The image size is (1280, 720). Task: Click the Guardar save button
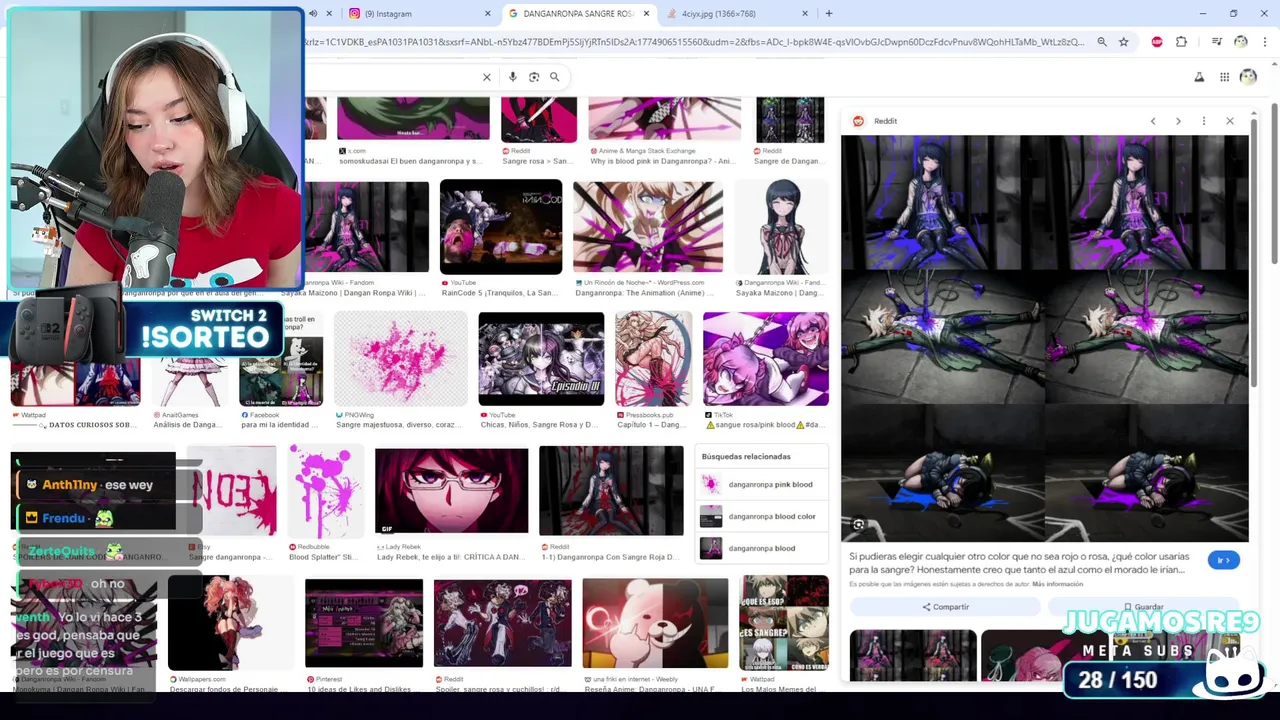pos(1144,607)
